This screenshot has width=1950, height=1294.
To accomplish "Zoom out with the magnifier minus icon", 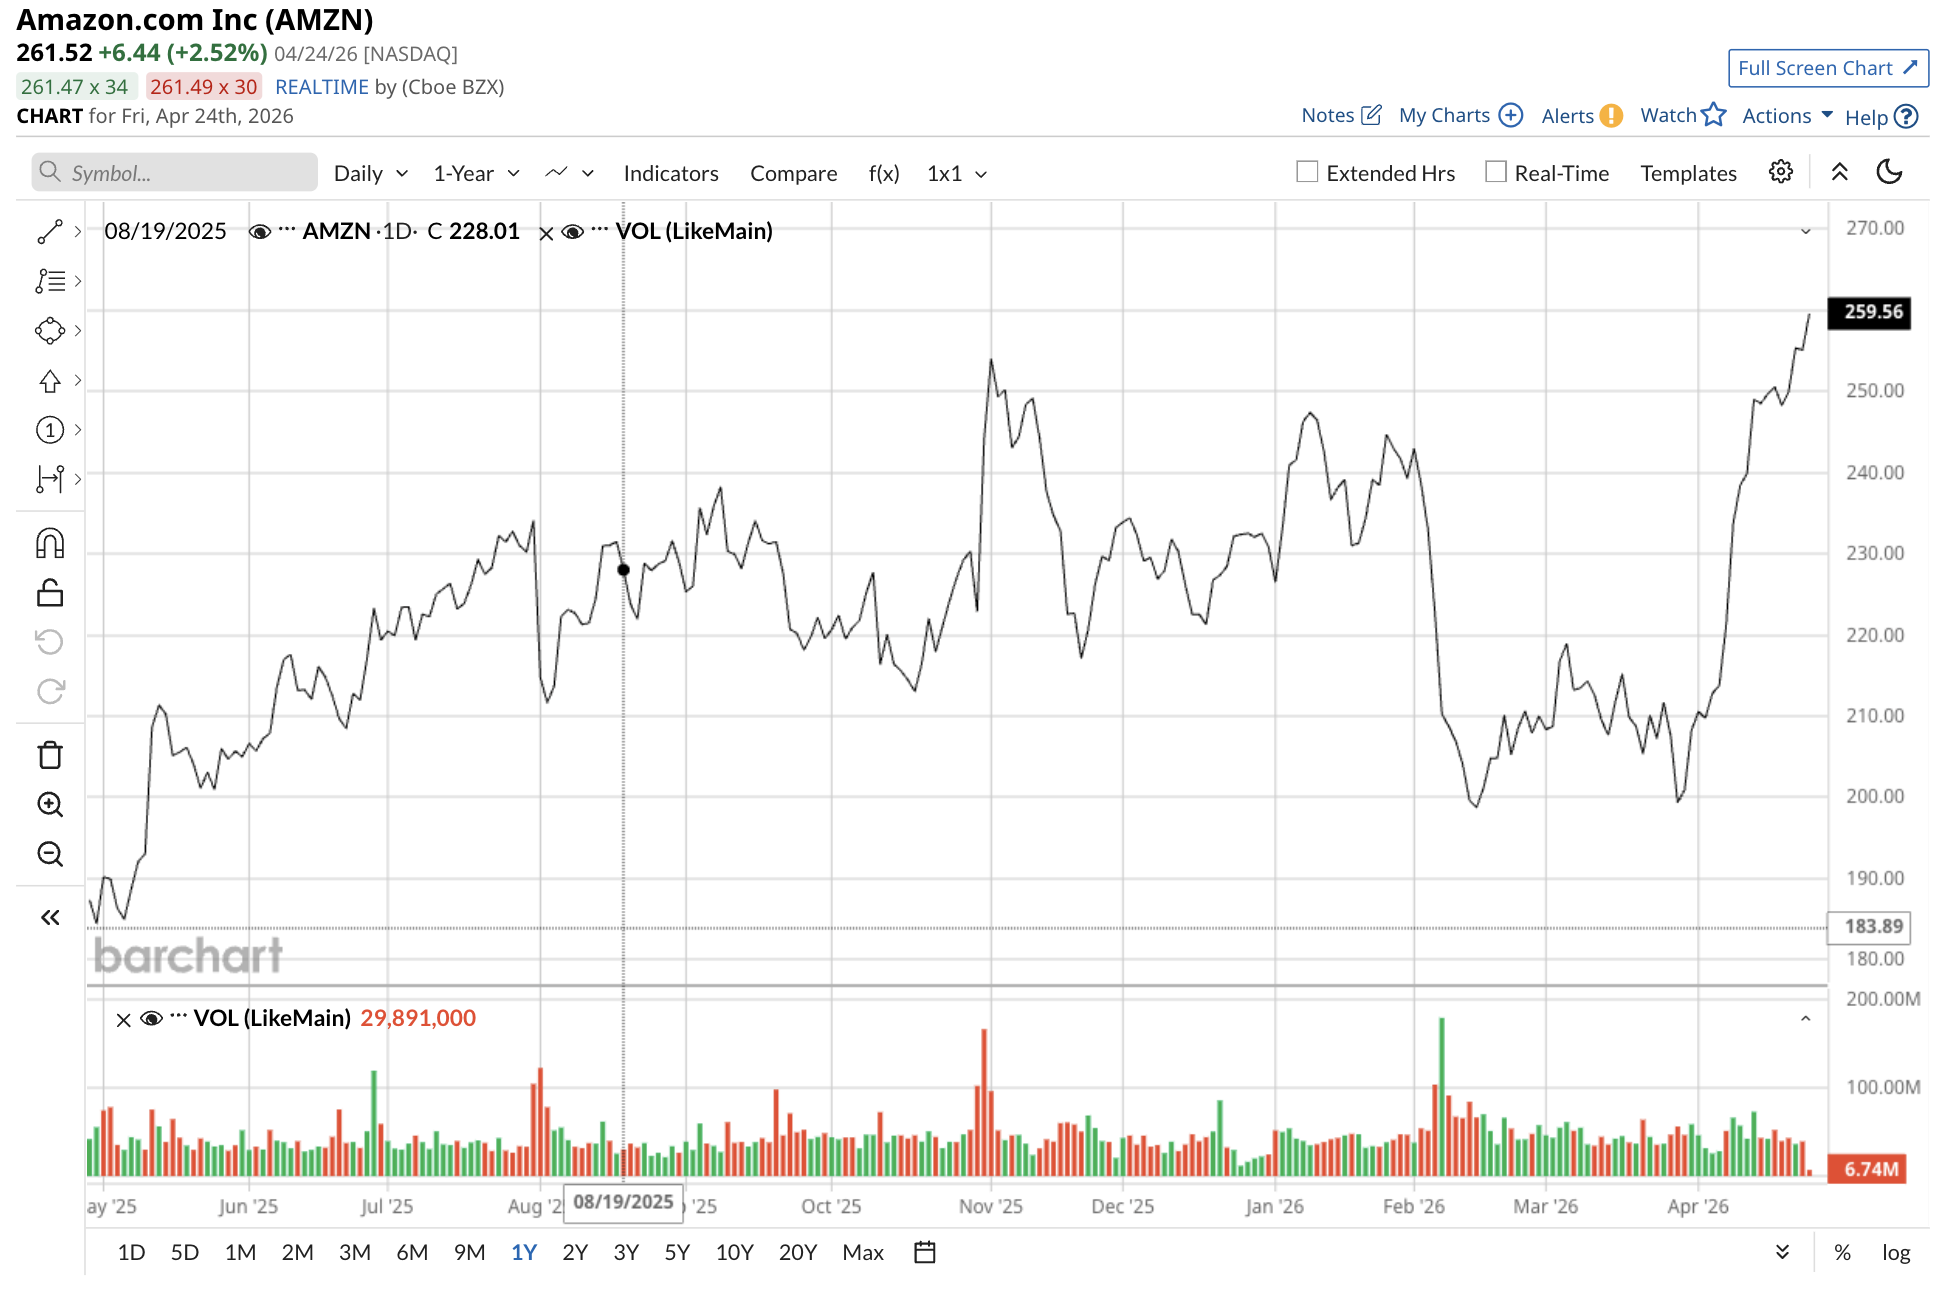I will [50, 854].
